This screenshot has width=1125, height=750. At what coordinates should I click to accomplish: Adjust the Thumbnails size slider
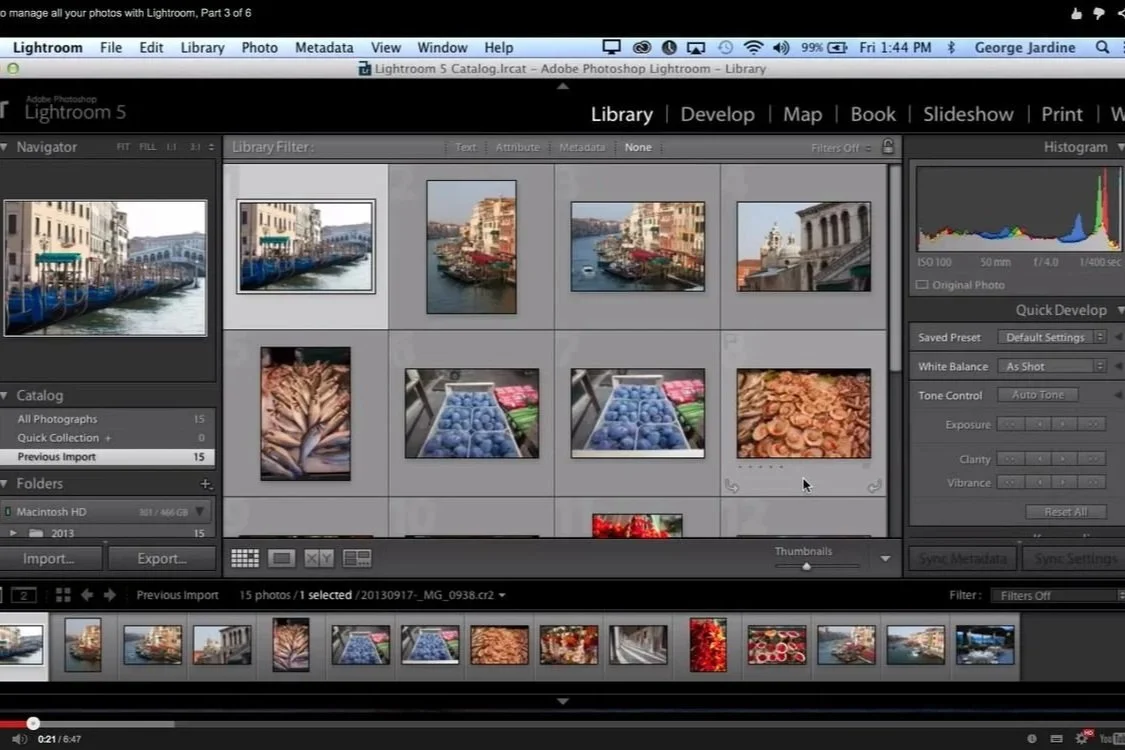coord(806,566)
